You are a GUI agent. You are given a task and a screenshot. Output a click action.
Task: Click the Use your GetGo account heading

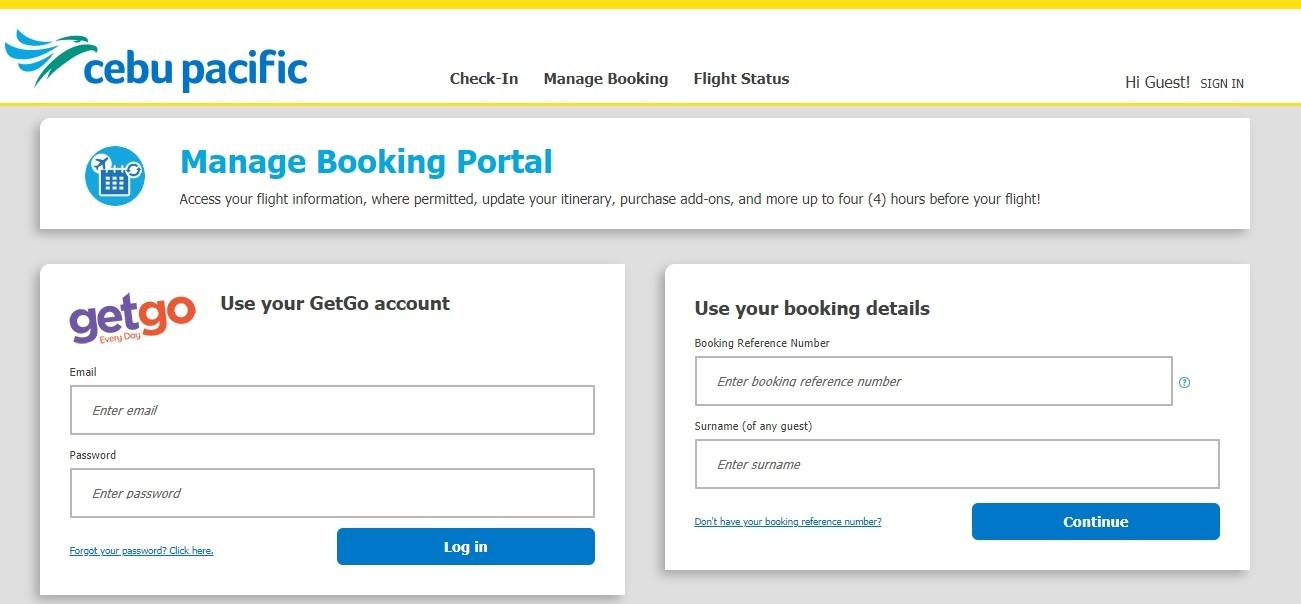point(335,304)
